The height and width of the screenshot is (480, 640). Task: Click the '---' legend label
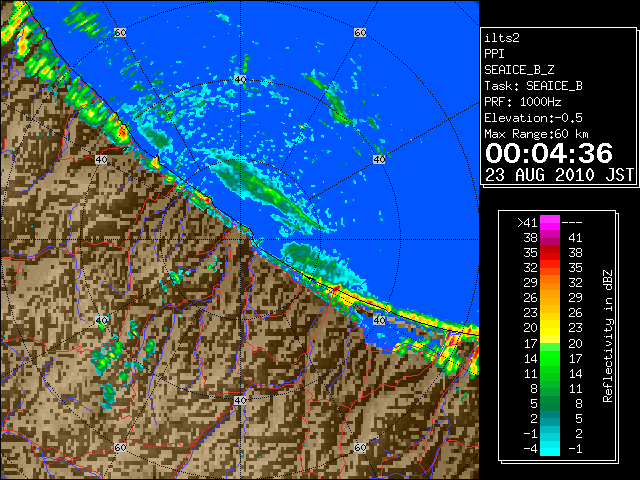click(572, 223)
